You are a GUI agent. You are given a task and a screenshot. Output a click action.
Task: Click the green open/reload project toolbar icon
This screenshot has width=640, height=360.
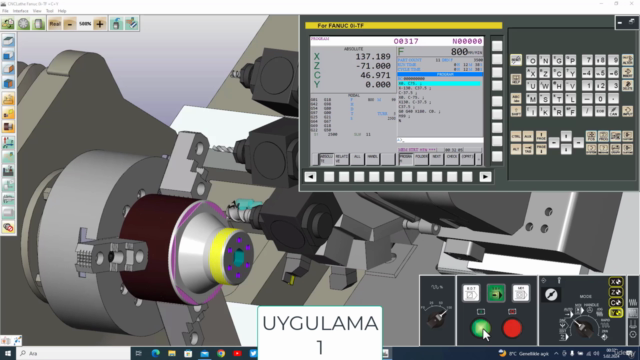tap(8, 24)
